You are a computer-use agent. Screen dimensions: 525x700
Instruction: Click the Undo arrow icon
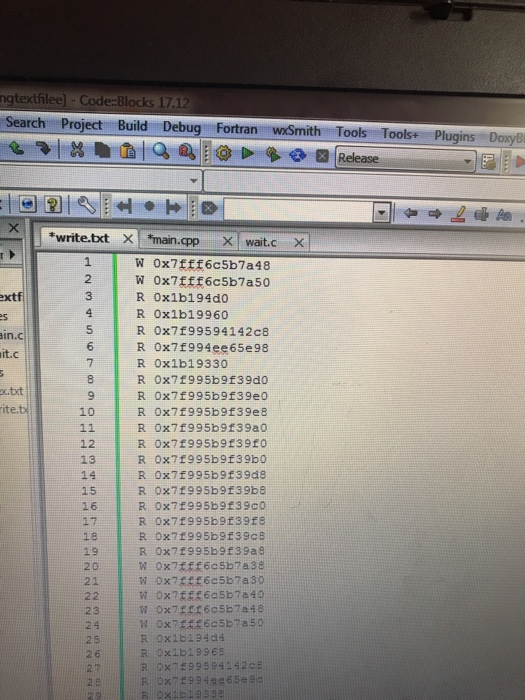[17, 148]
